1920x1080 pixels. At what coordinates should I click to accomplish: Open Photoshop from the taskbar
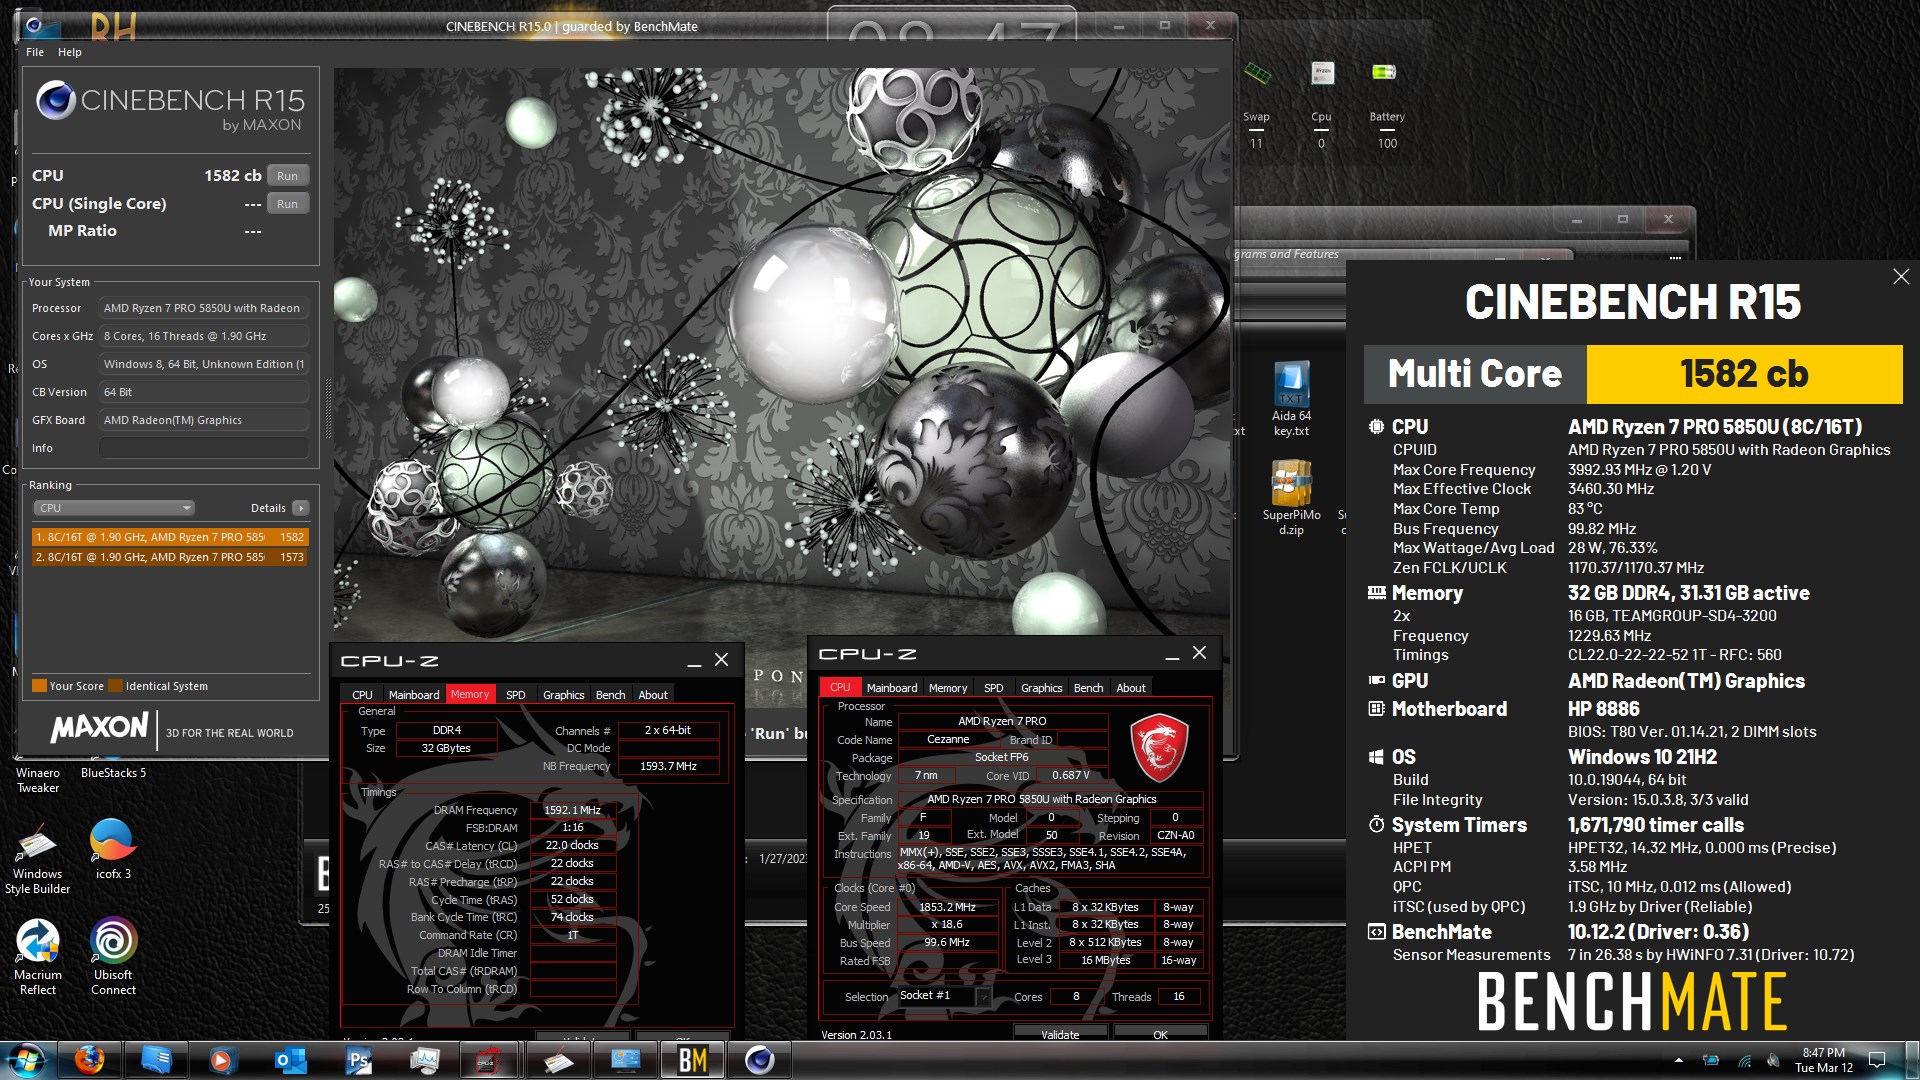point(358,1060)
